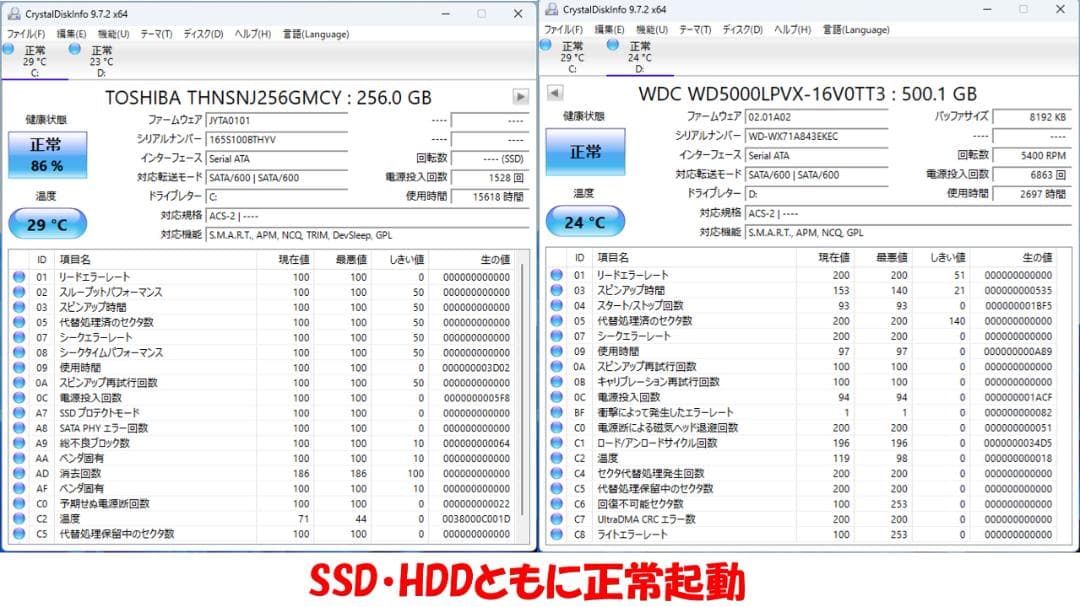Image resolution: width=1080 pixels, height=607 pixels.
Task: Click the 正常 86 % health status button
Action: [x=48, y=154]
